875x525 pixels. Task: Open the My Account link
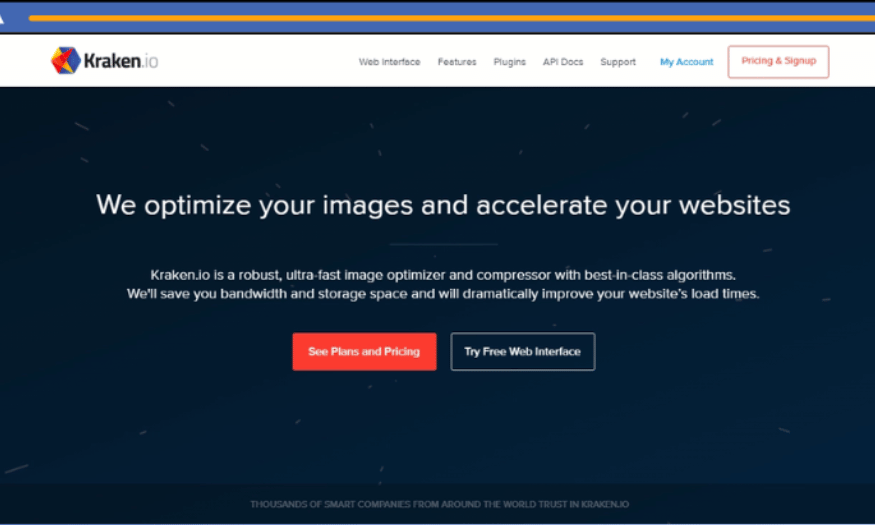[686, 62]
